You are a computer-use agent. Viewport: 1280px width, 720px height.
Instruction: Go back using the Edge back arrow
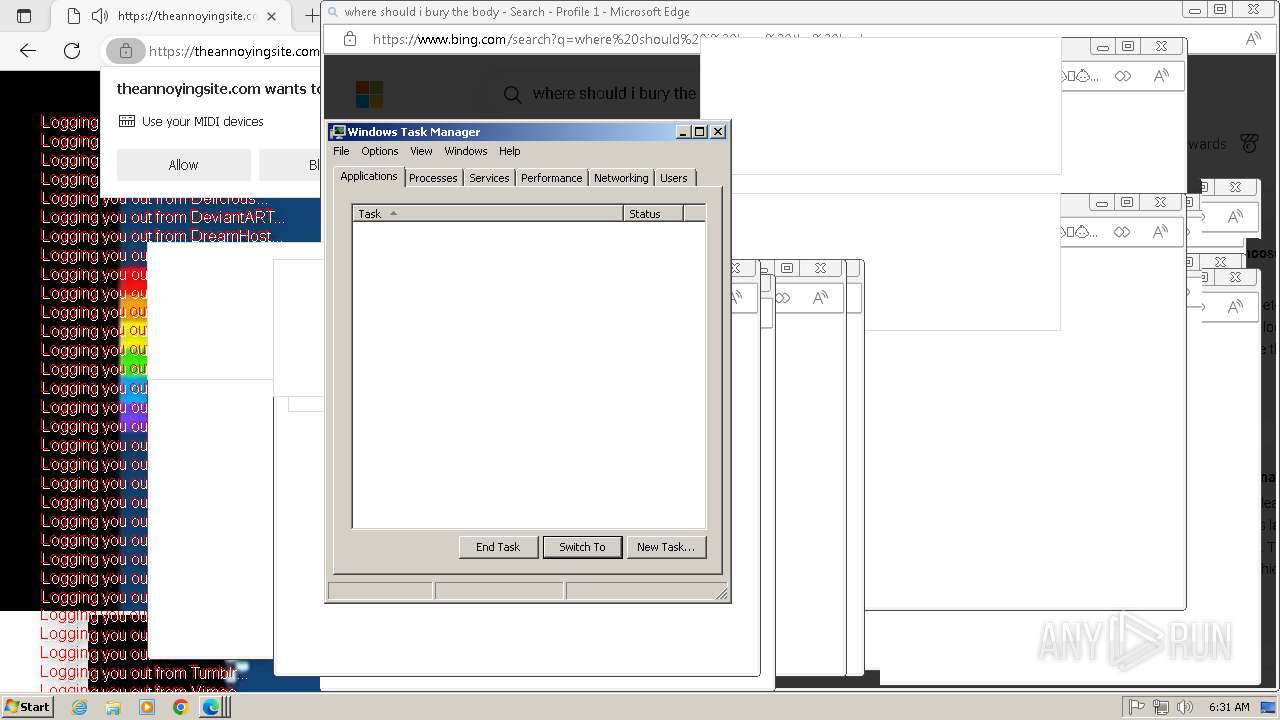pyautogui.click(x=28, y=51)
